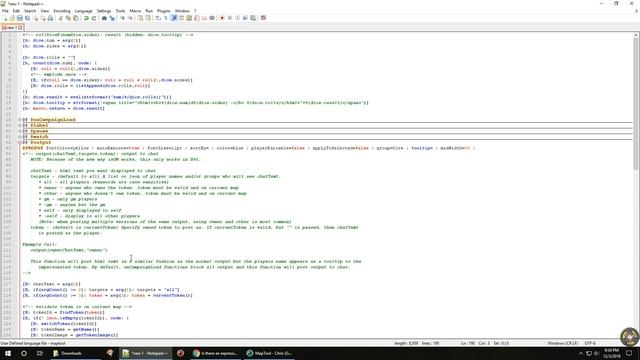Image resolution: width=640 pixels, height=360 pixels.
Task: Toggle synchronized vertical scrolling icon
Action: 140,18
